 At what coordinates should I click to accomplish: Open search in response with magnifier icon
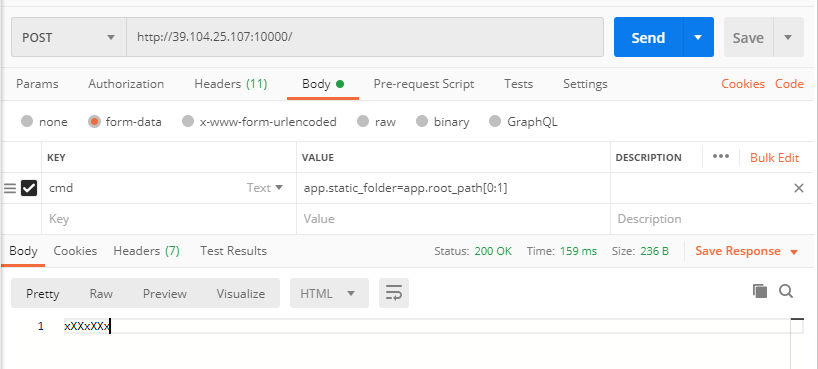[786, 291]
